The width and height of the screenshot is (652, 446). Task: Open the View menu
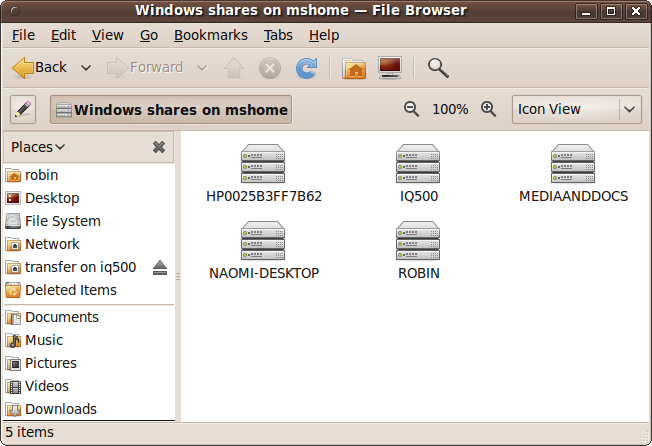(x=108, y=35)
